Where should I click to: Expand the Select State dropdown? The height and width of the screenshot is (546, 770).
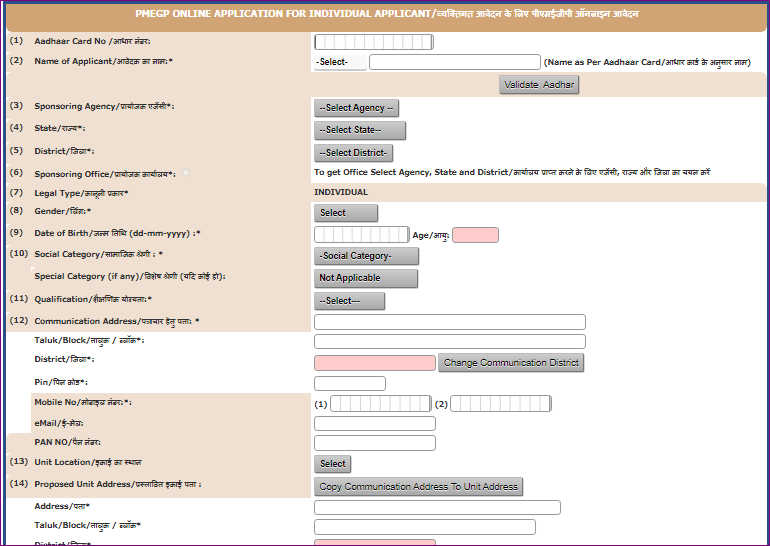(360, 130)
